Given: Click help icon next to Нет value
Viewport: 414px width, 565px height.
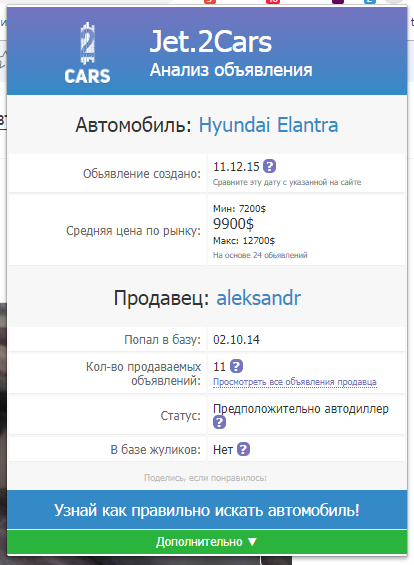Looking at the screenshot, I should (x=244, y=449).
